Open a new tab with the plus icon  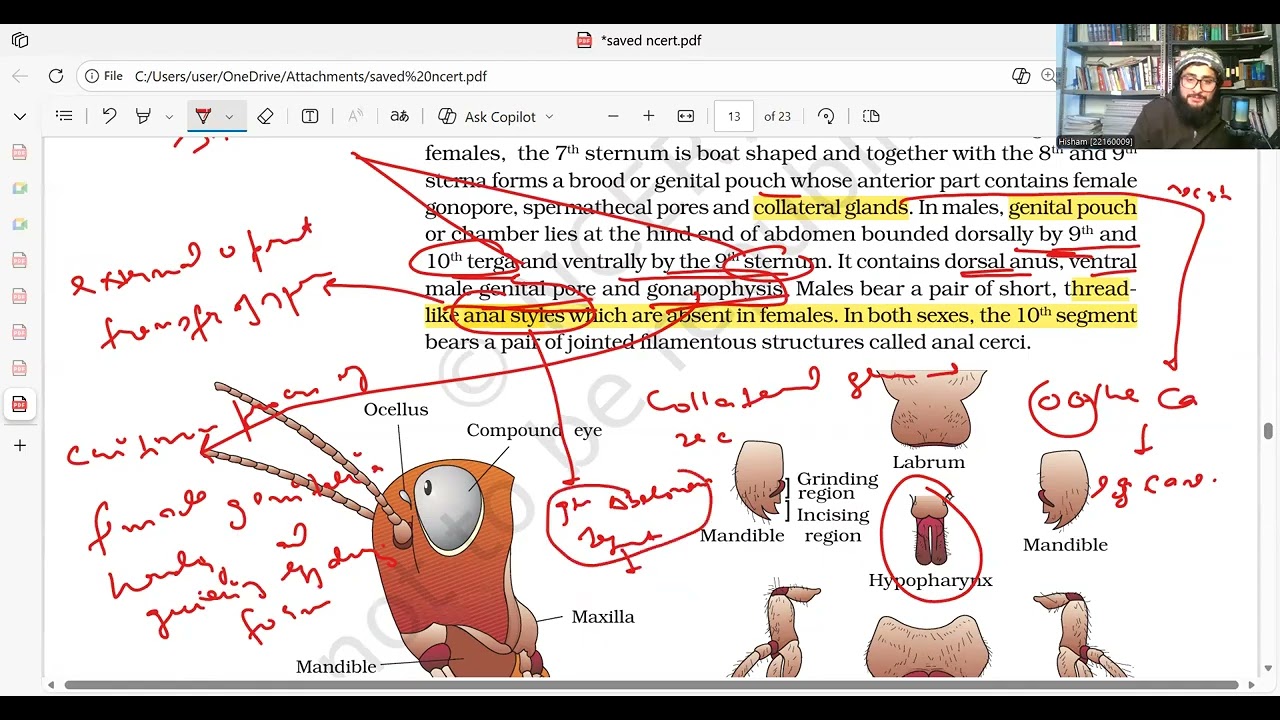click(x=20, y=445)
